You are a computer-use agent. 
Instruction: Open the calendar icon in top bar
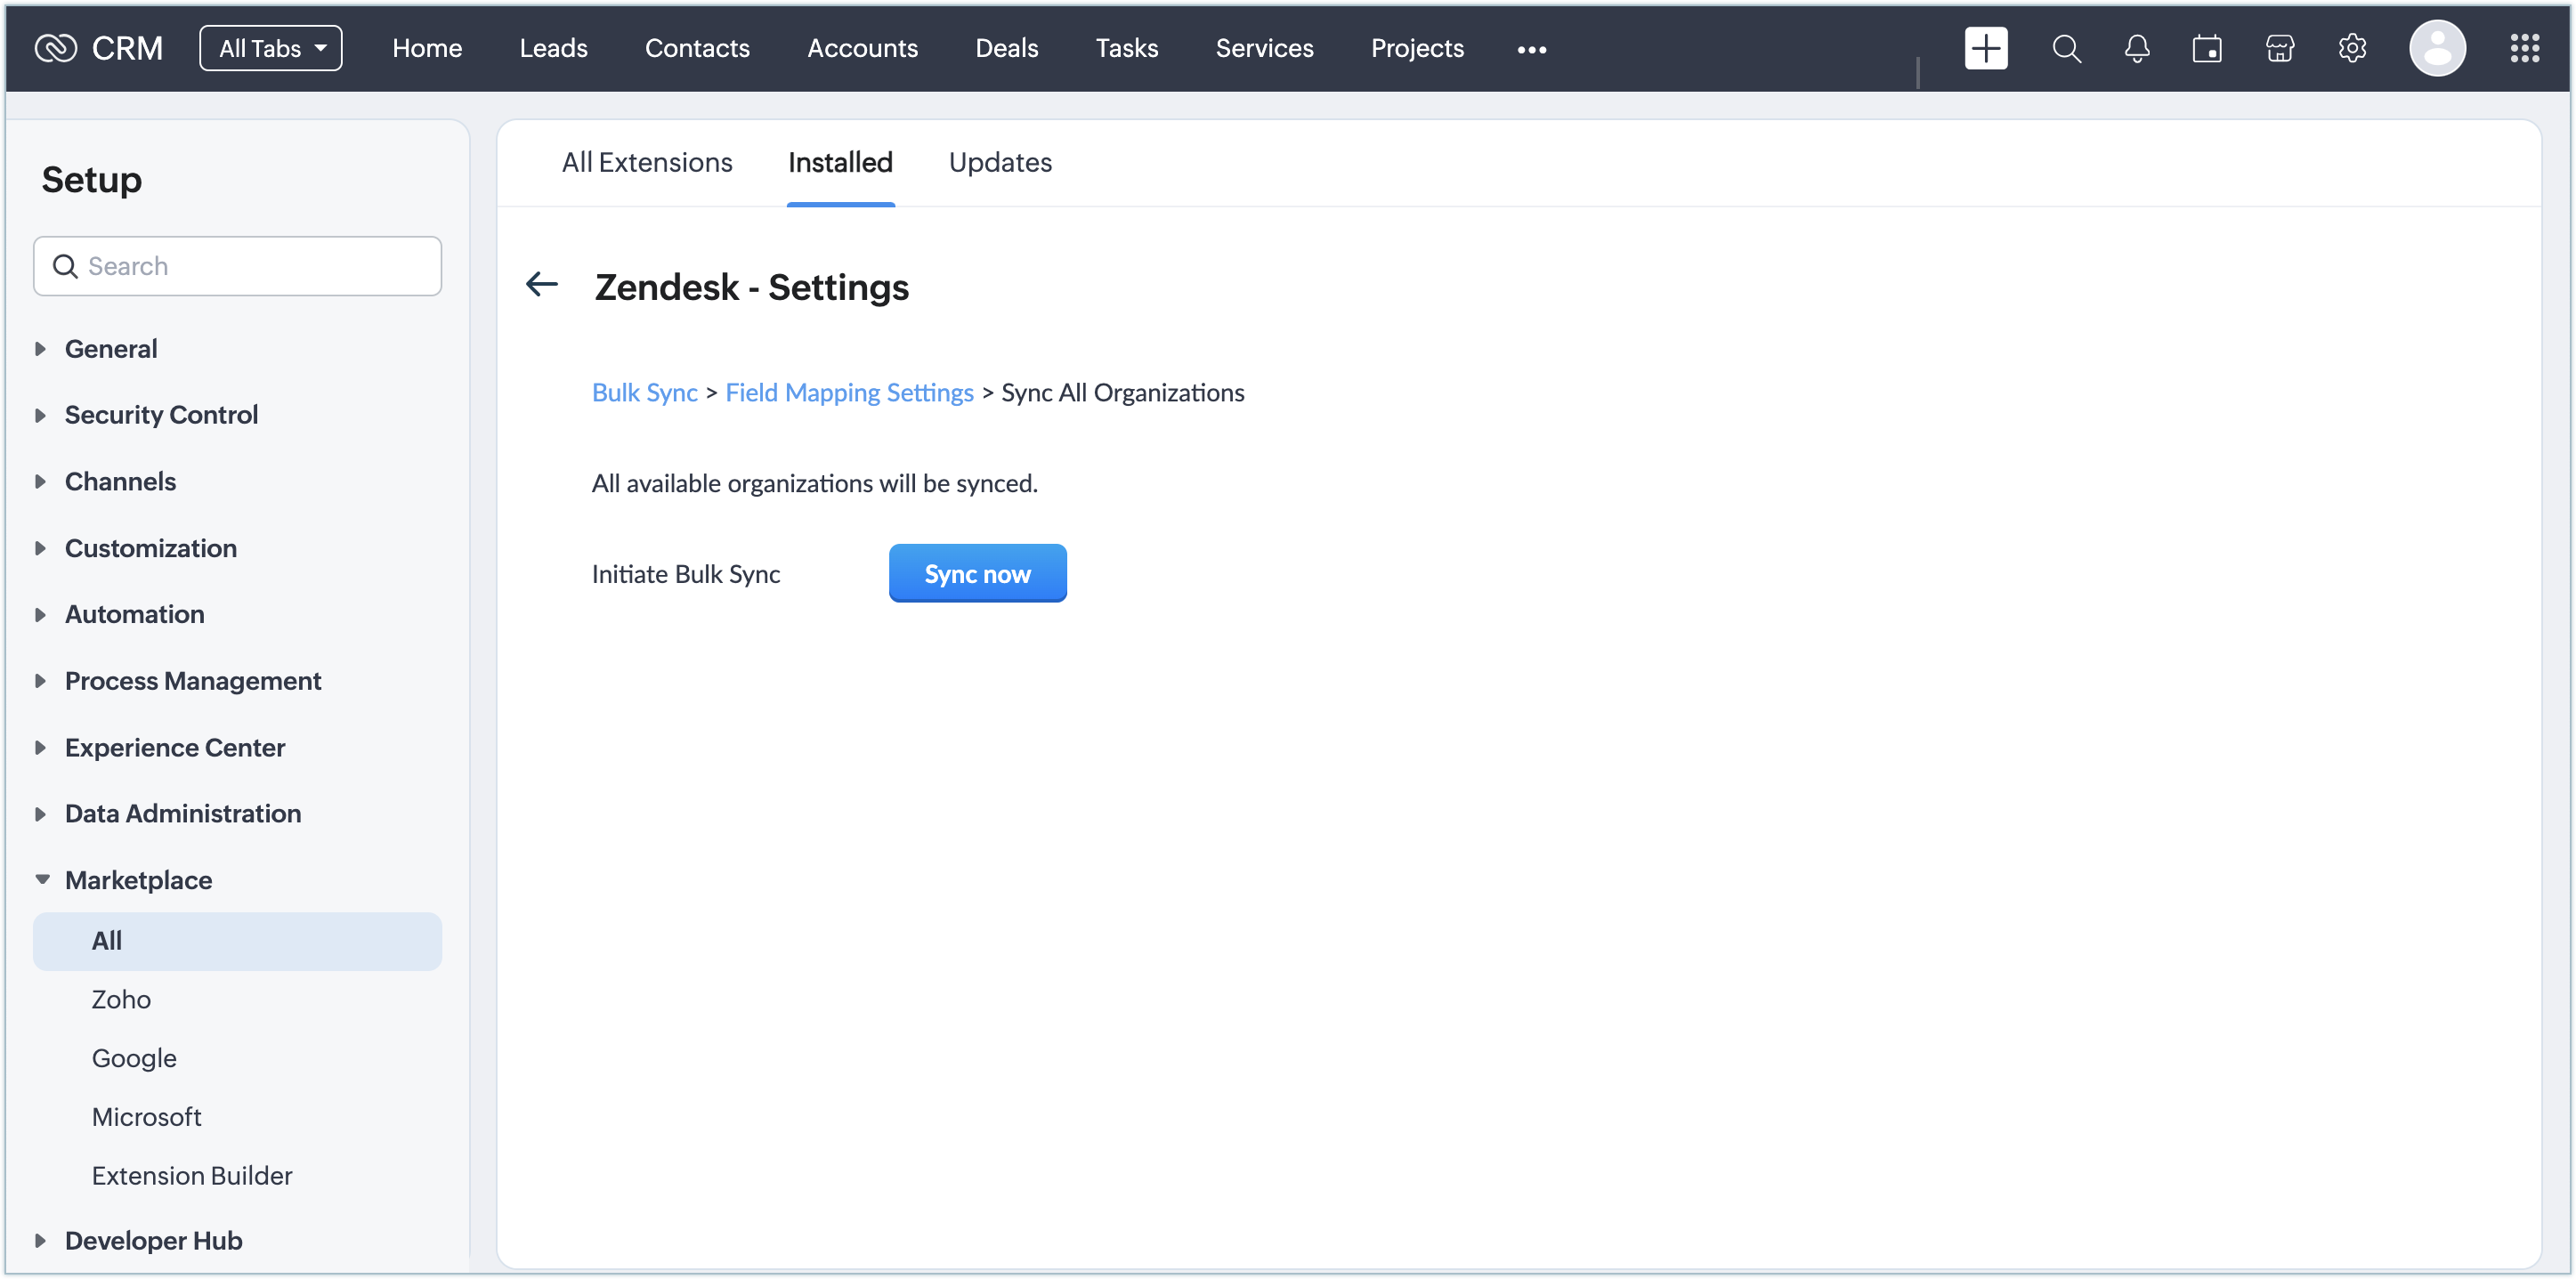coord(2207,48)
